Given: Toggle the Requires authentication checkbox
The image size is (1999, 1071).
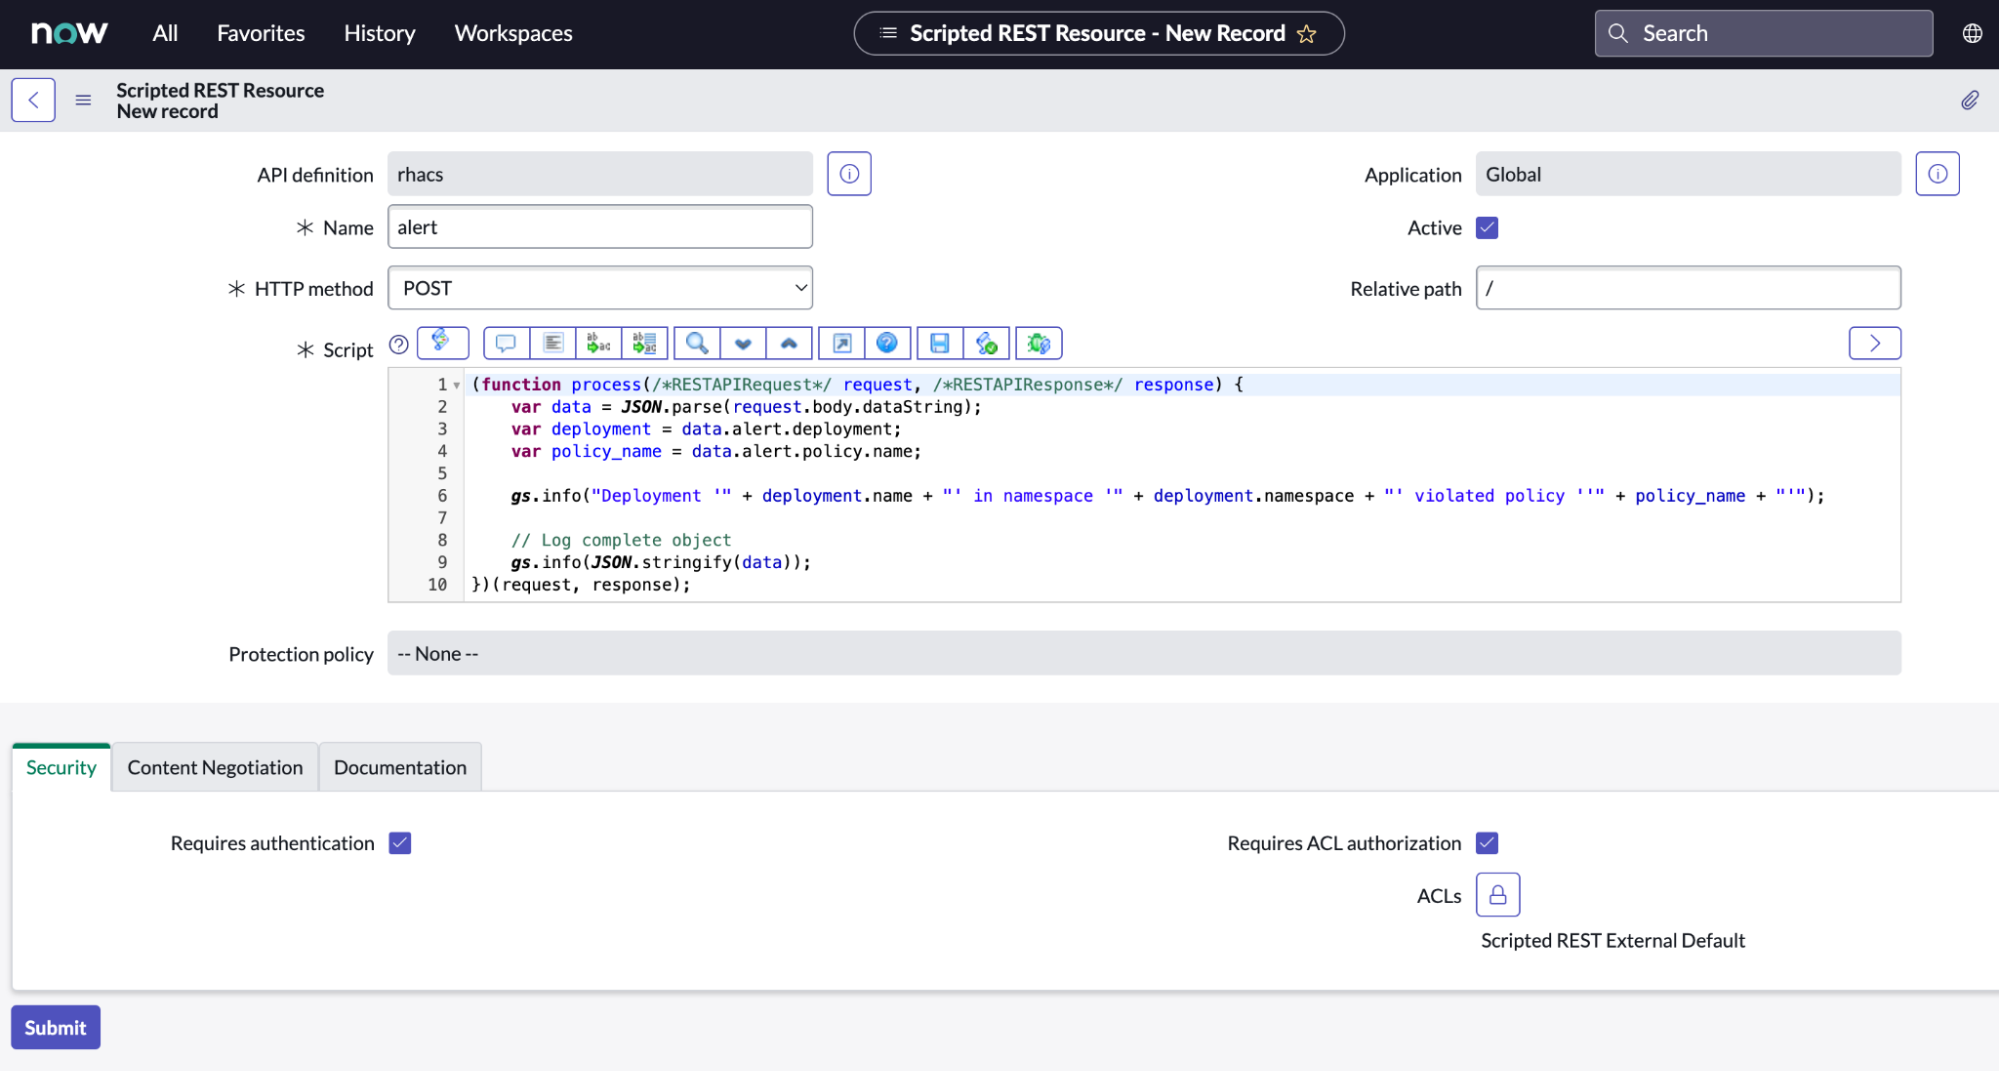Looking at the screenshot, I should coord(400,843).
